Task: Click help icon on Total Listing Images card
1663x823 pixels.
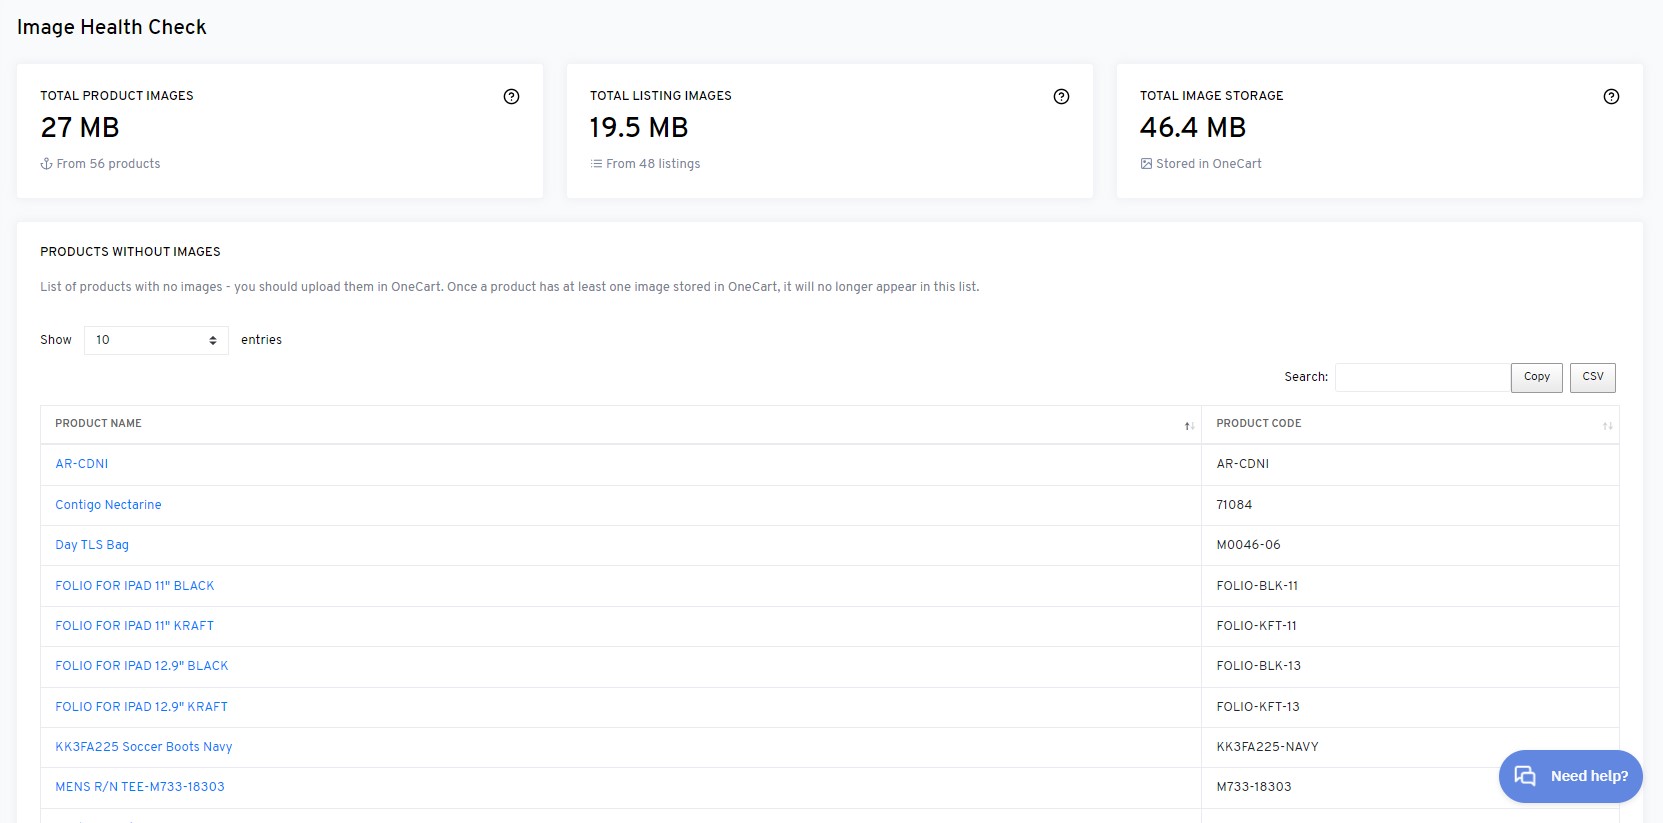Action: (1061, 97)
